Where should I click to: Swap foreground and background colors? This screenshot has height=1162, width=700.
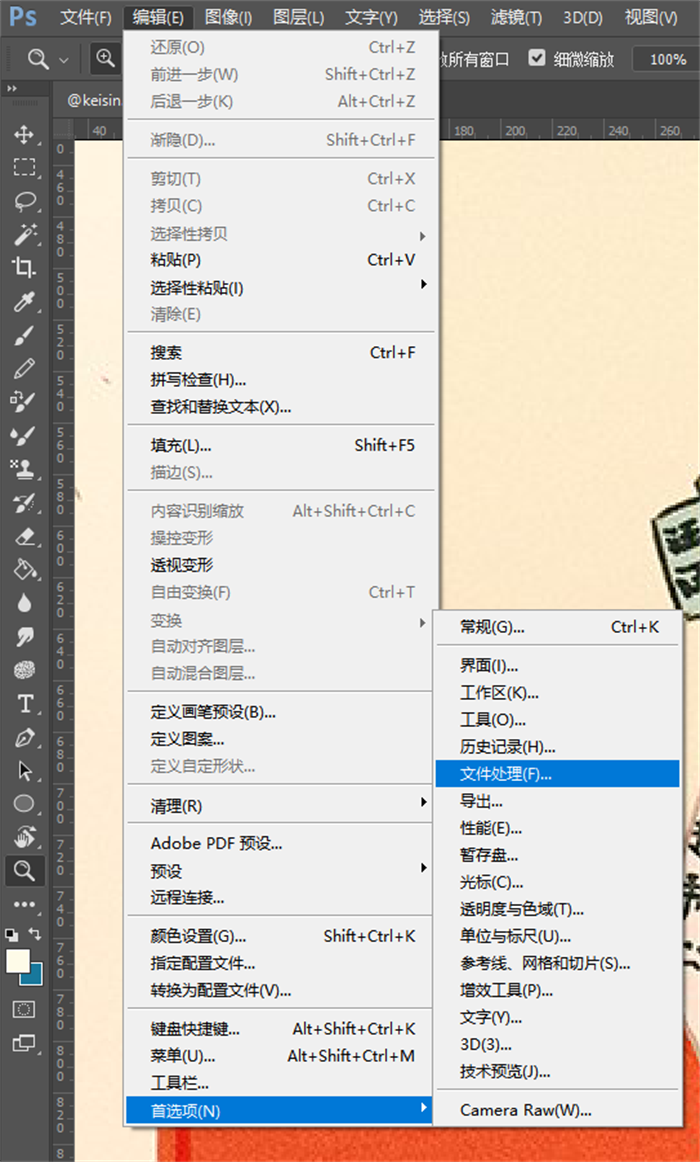pos(37,934)
